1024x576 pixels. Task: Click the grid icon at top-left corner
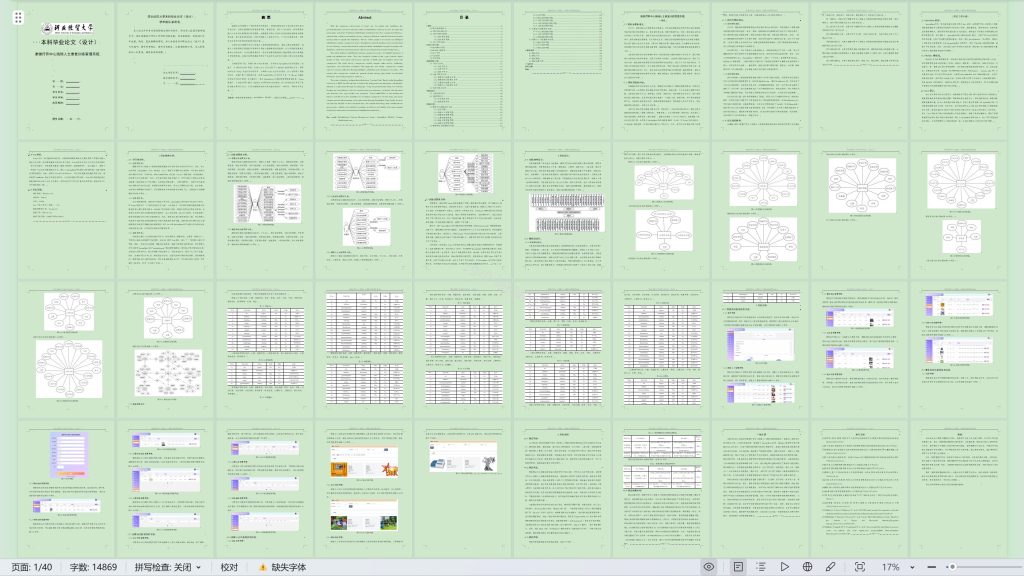(18, 18)
